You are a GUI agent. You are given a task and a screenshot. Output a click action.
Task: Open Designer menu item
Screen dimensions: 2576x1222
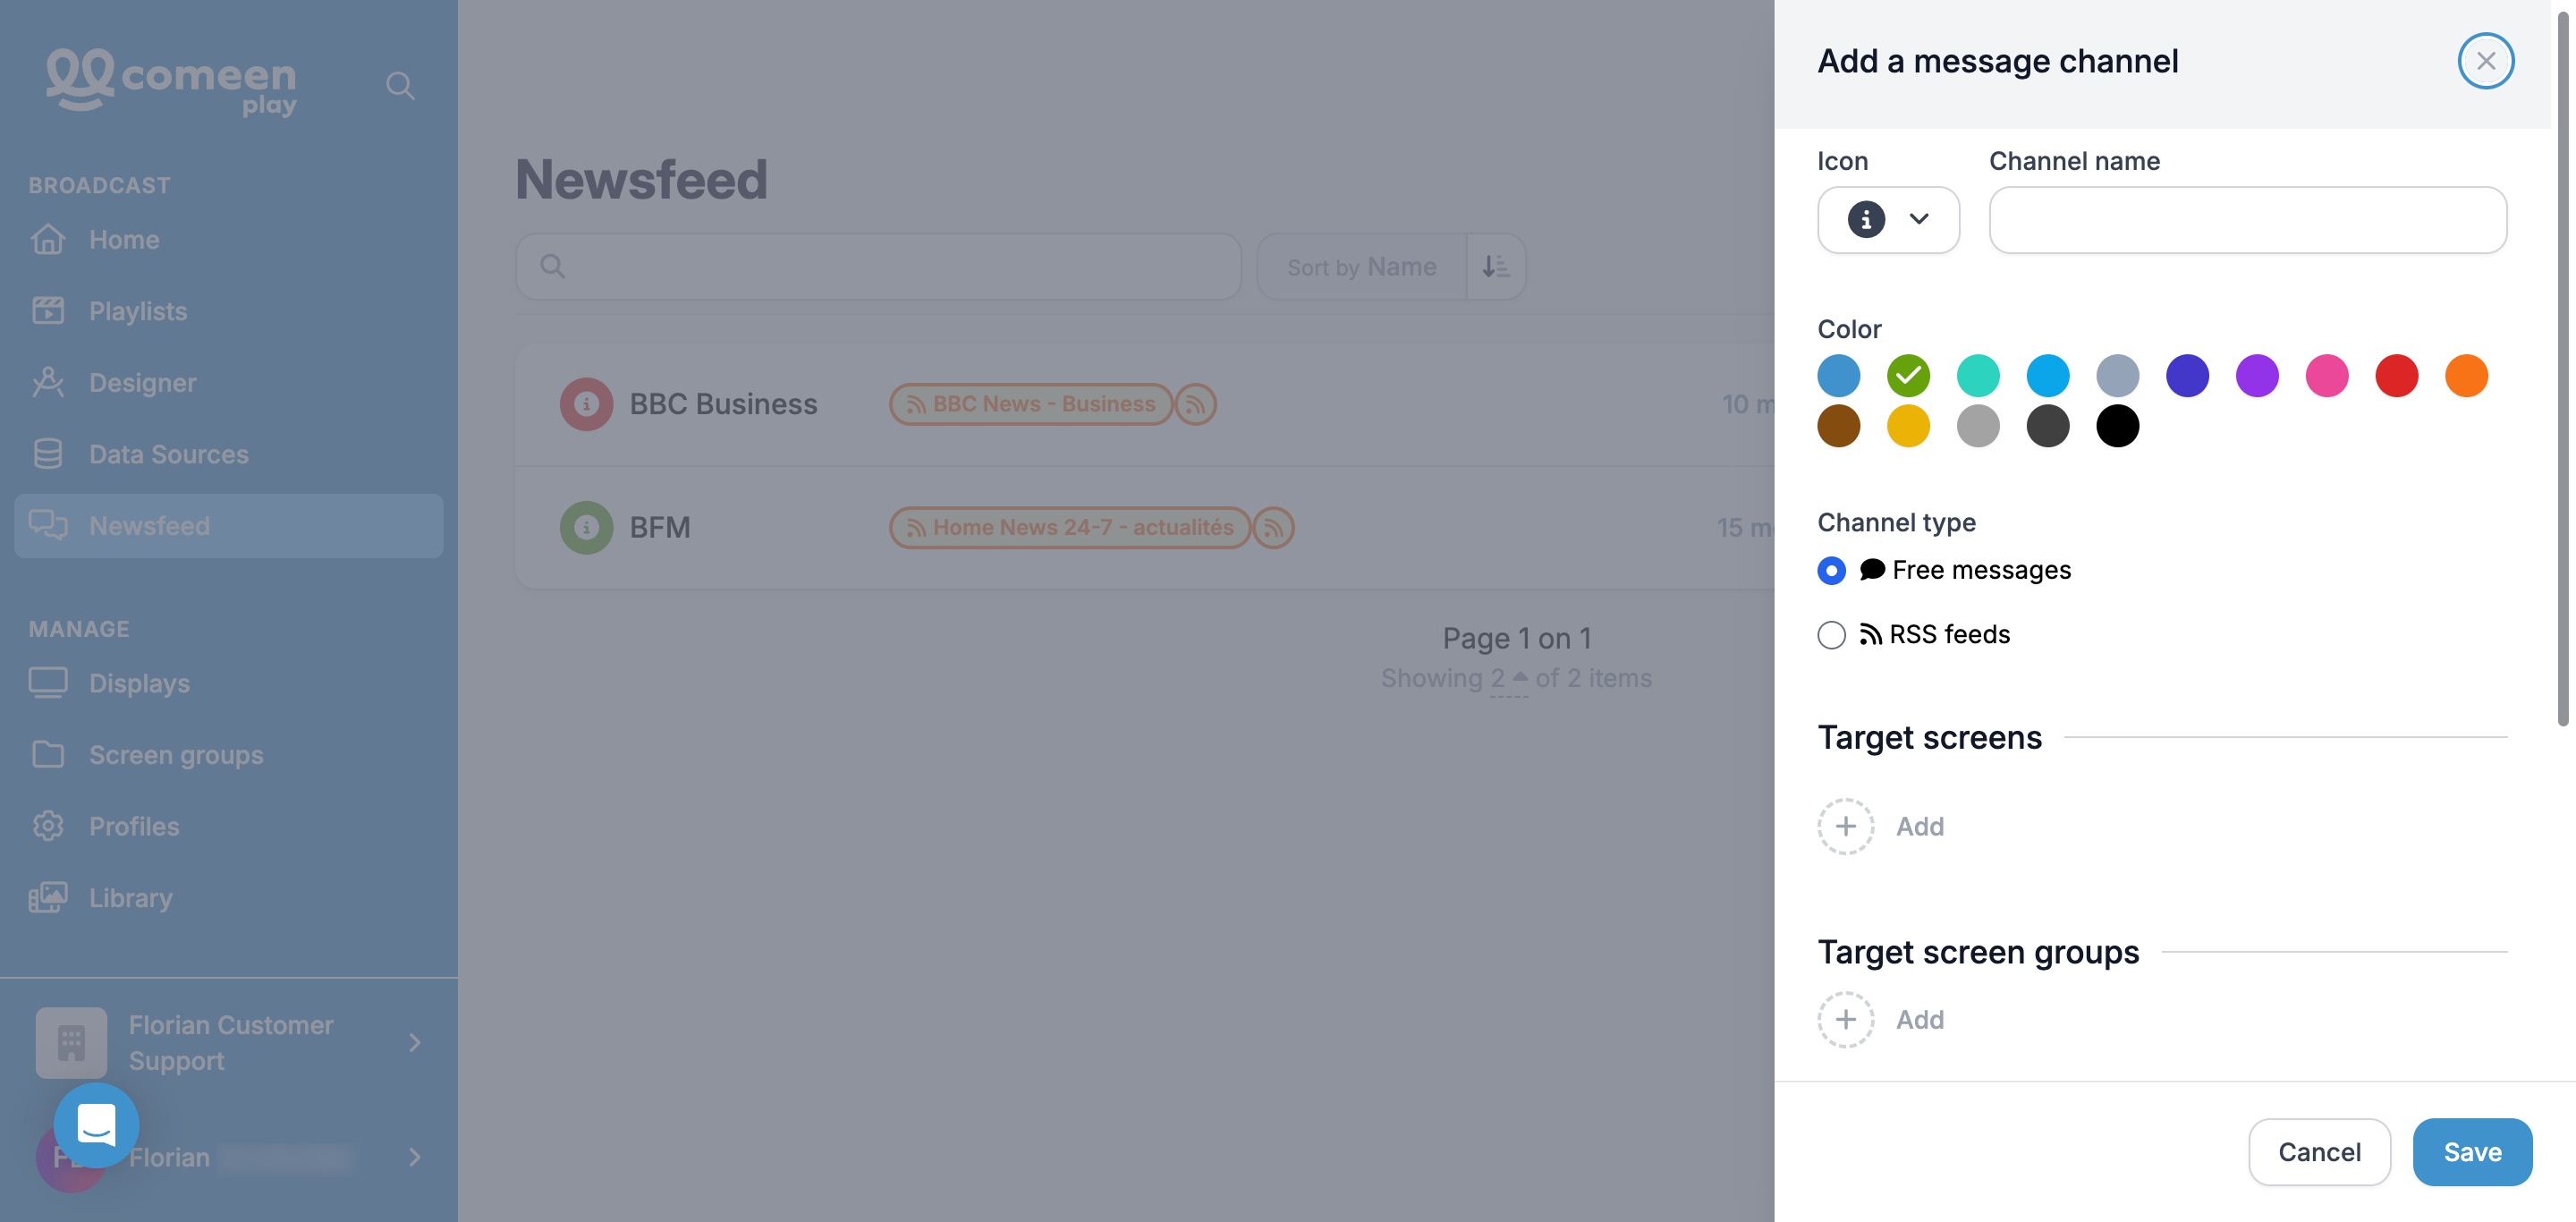(x=229, y=383)
